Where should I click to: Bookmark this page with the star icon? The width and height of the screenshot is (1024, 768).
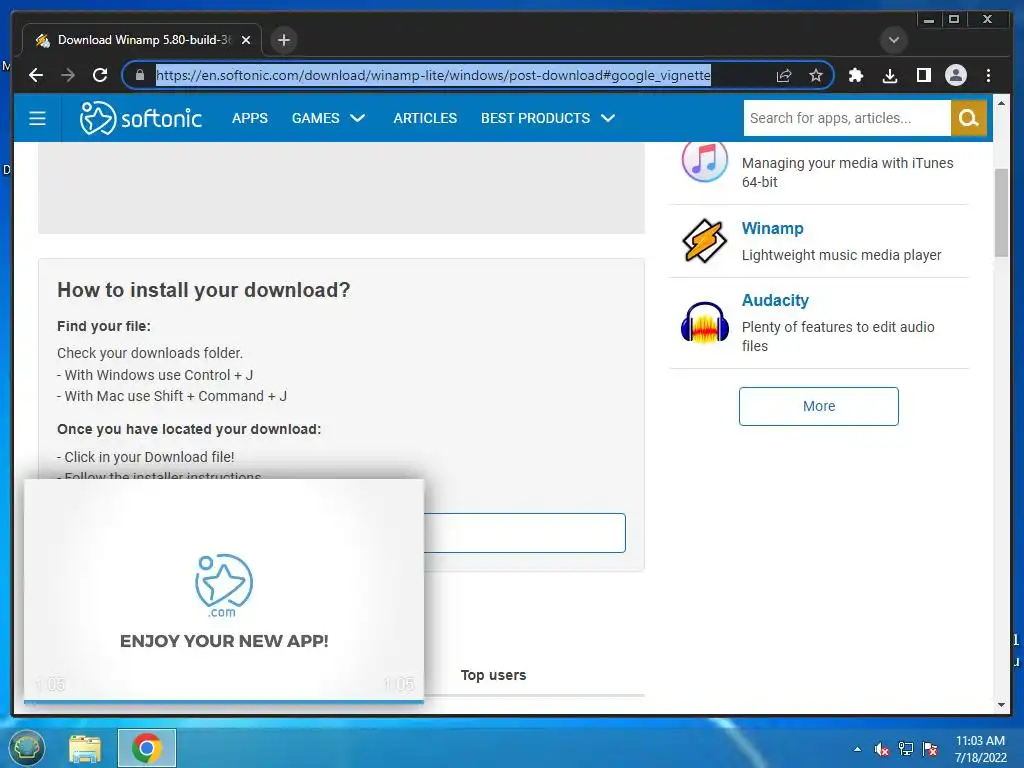coord(816,75)
